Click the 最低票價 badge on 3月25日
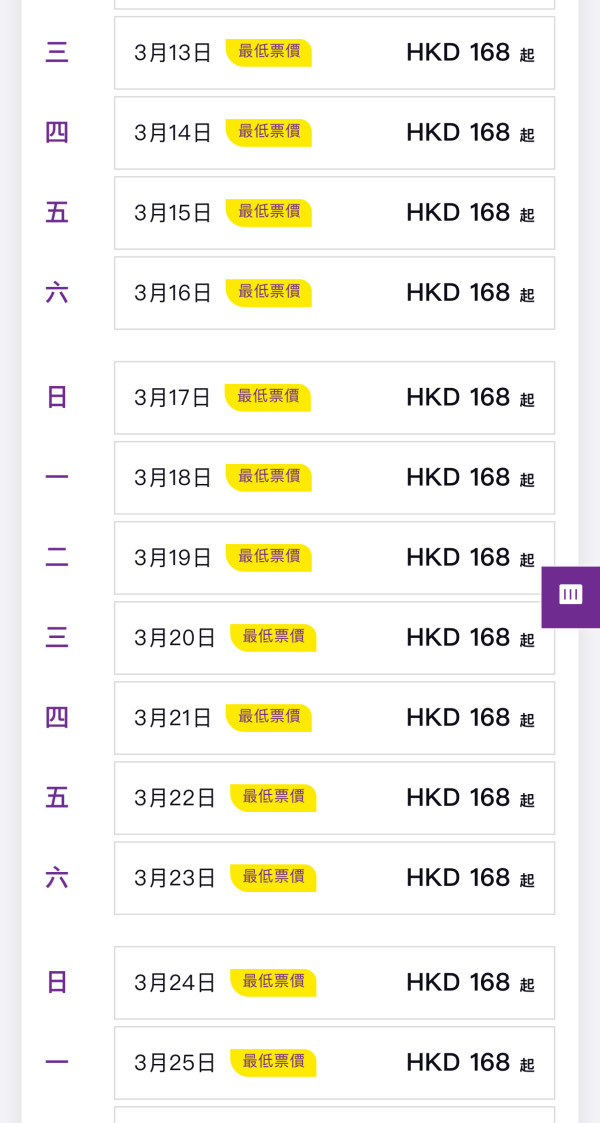Viewport: 600px width, 1123px height. (273, 1062)
